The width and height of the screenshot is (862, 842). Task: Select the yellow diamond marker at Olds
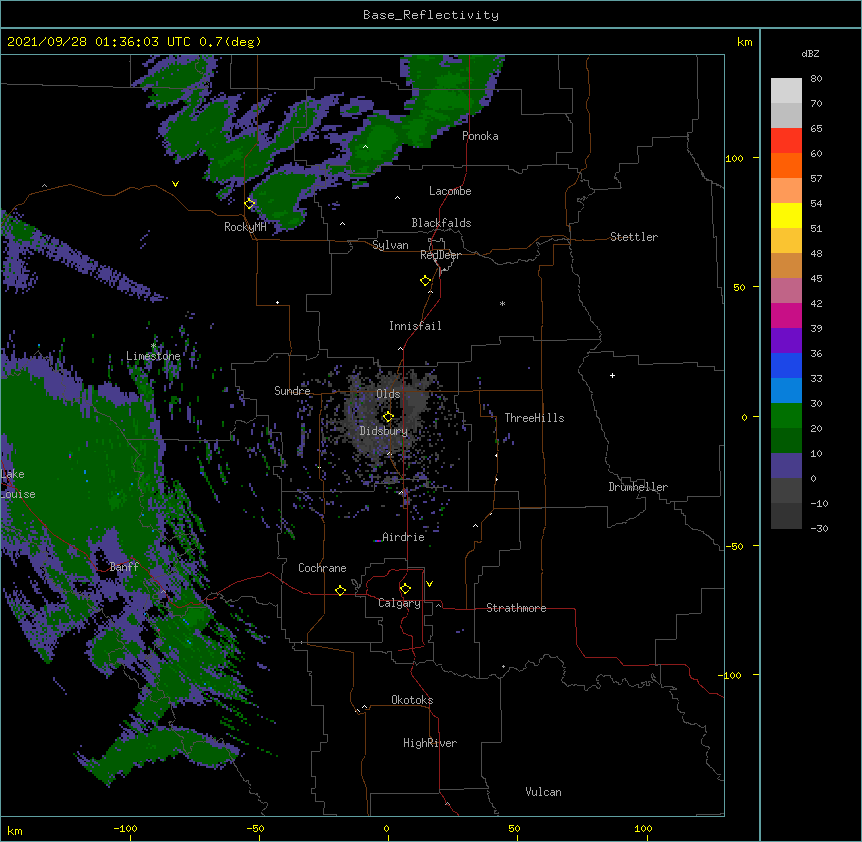388,416
